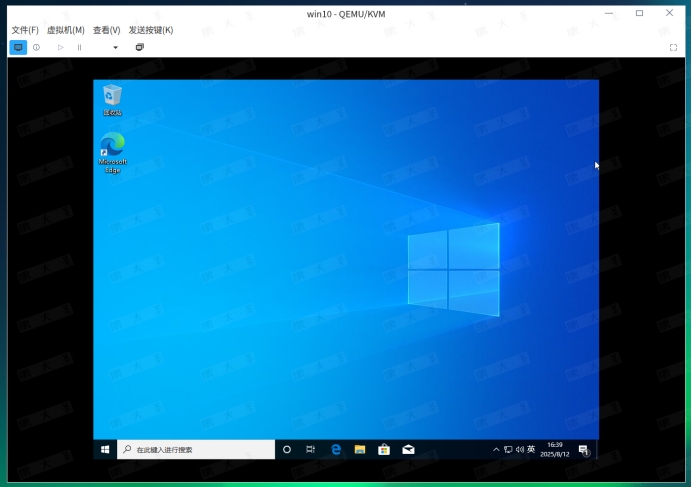Show virtual hardware details info icon
The width and height of the screenshot is (692, 487).
37,47
